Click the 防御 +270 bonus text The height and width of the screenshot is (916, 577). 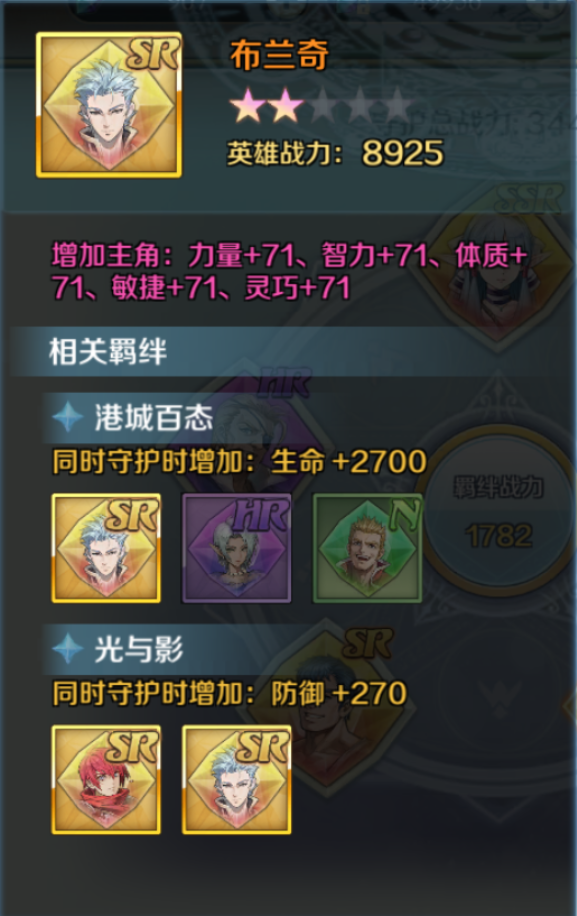(339, 693)
